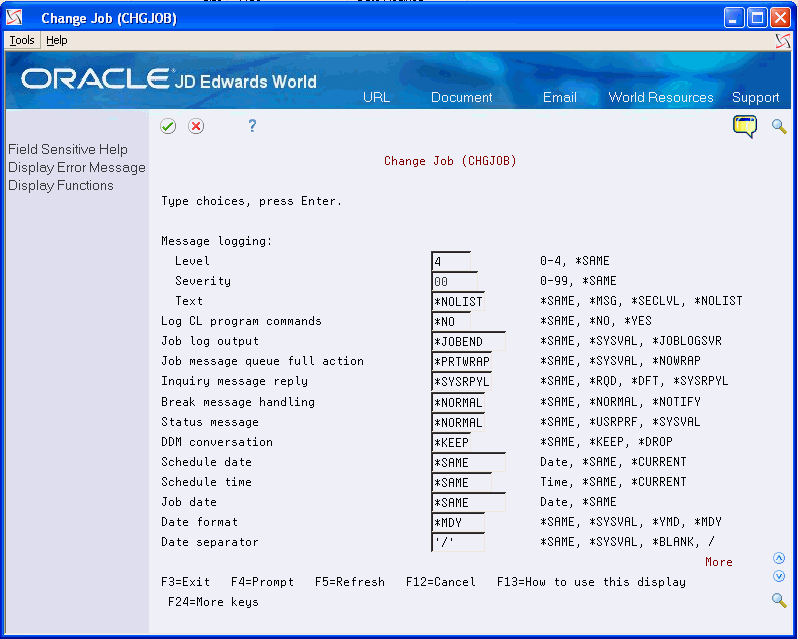Click the '0-99, *SAME' choices text
This screenshot has width=798, height=639.
click(578, 281)
